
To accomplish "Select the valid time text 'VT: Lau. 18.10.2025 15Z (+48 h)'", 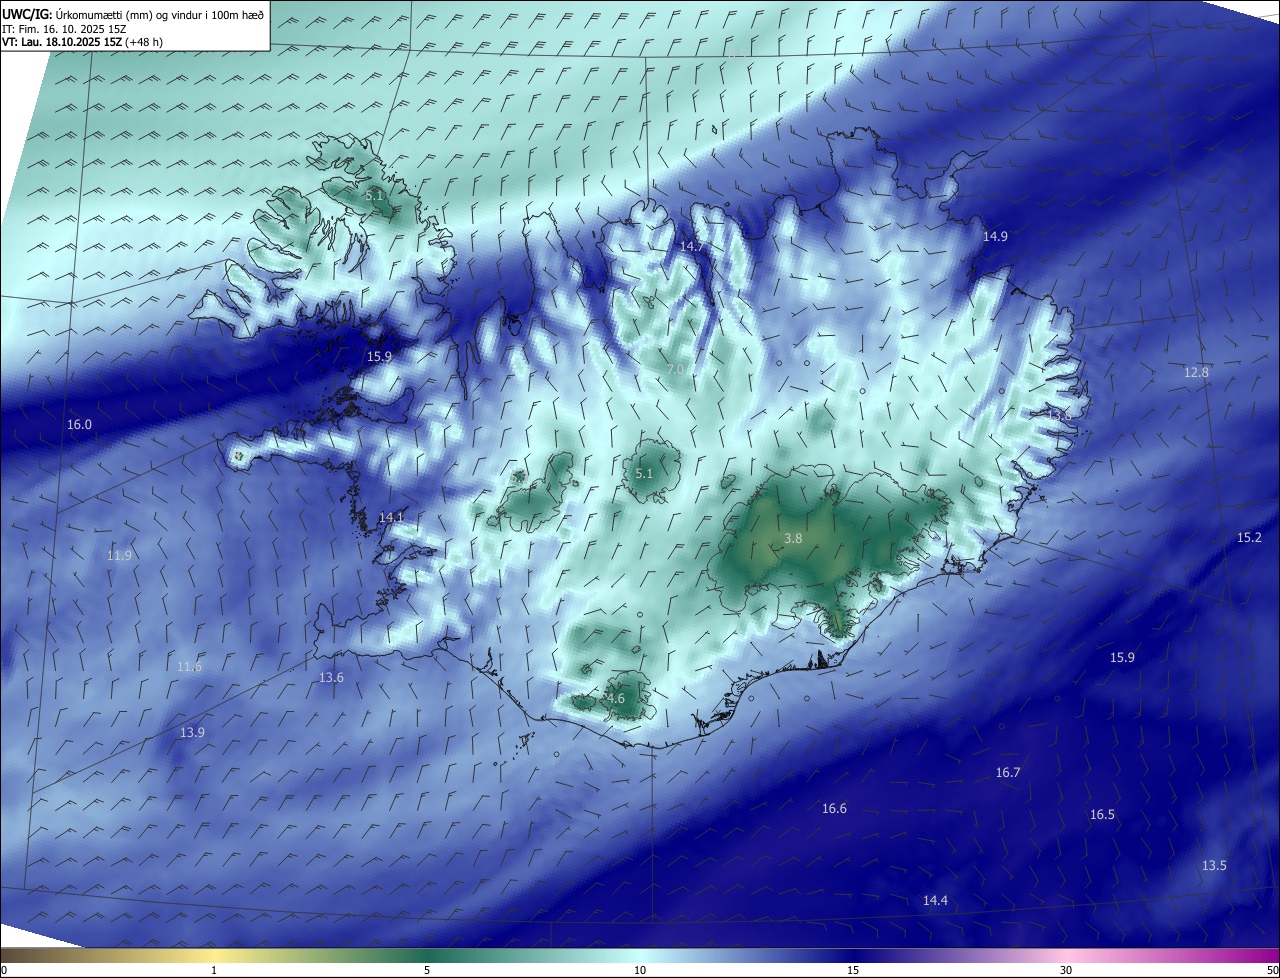I will 82,42.
